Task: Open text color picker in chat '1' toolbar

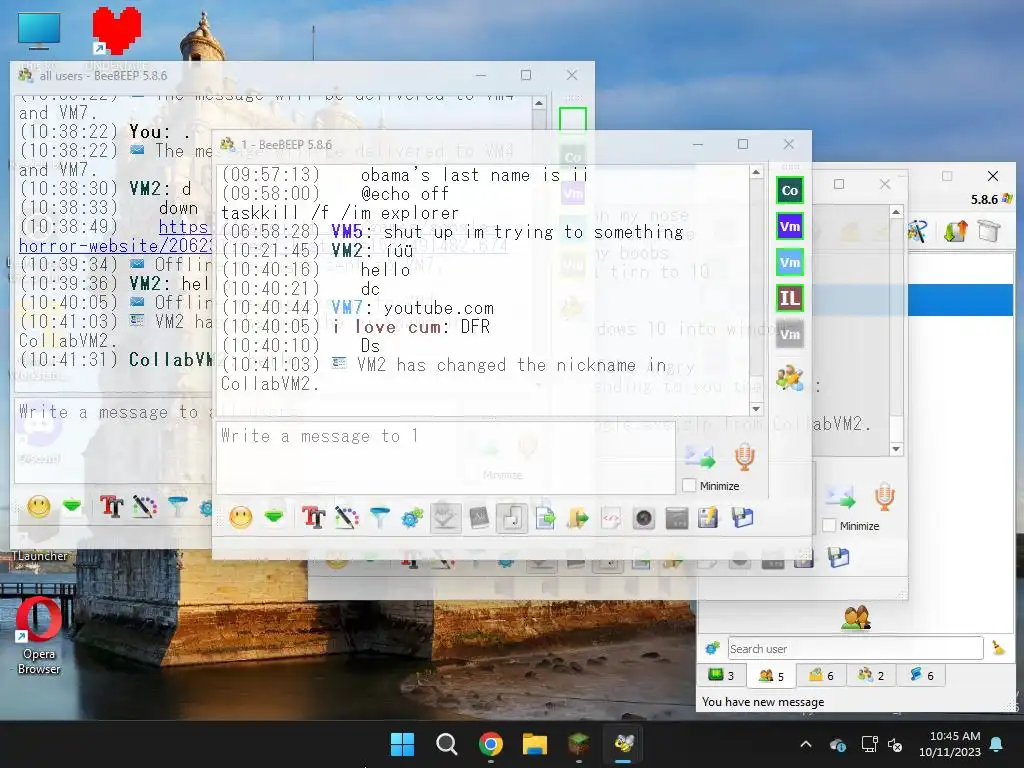Action: click(x=347, y=518)
